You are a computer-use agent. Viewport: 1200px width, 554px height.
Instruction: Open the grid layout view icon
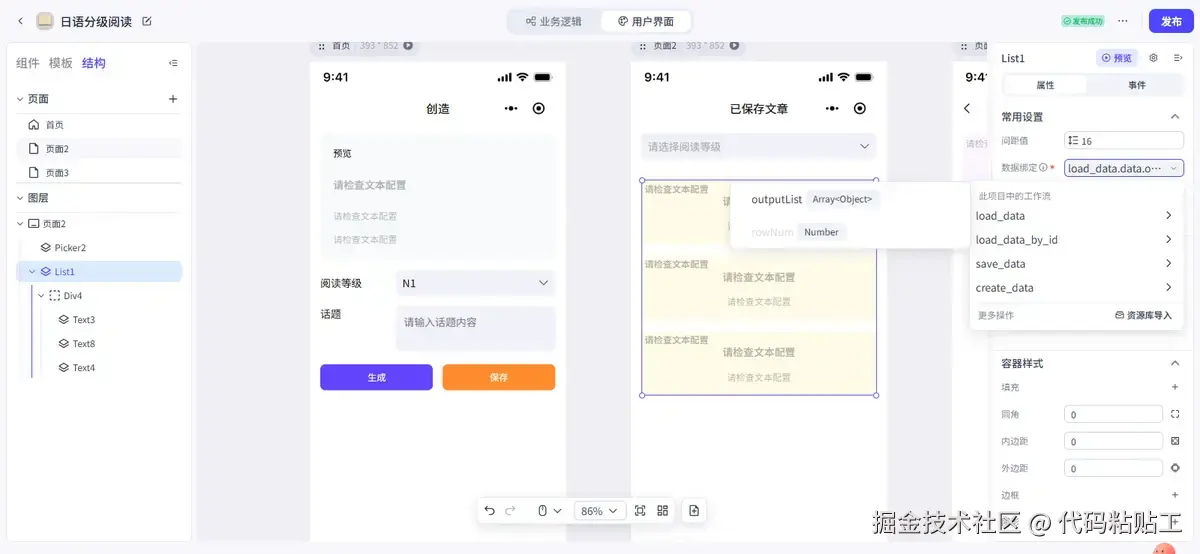coord(662,511)
